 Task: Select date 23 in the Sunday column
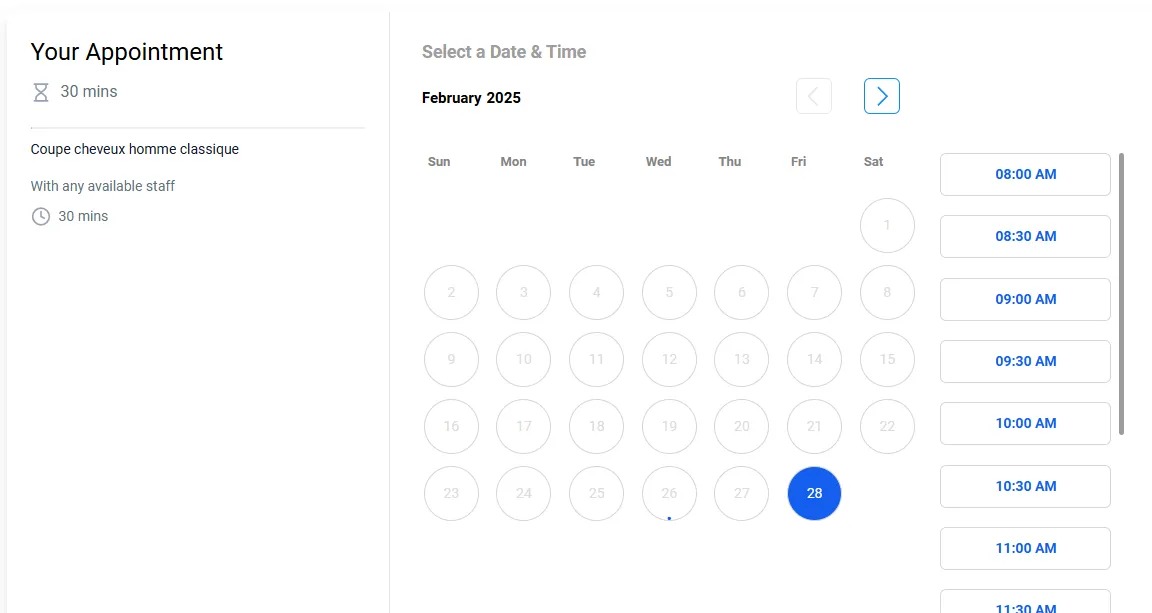click(451, 493)
